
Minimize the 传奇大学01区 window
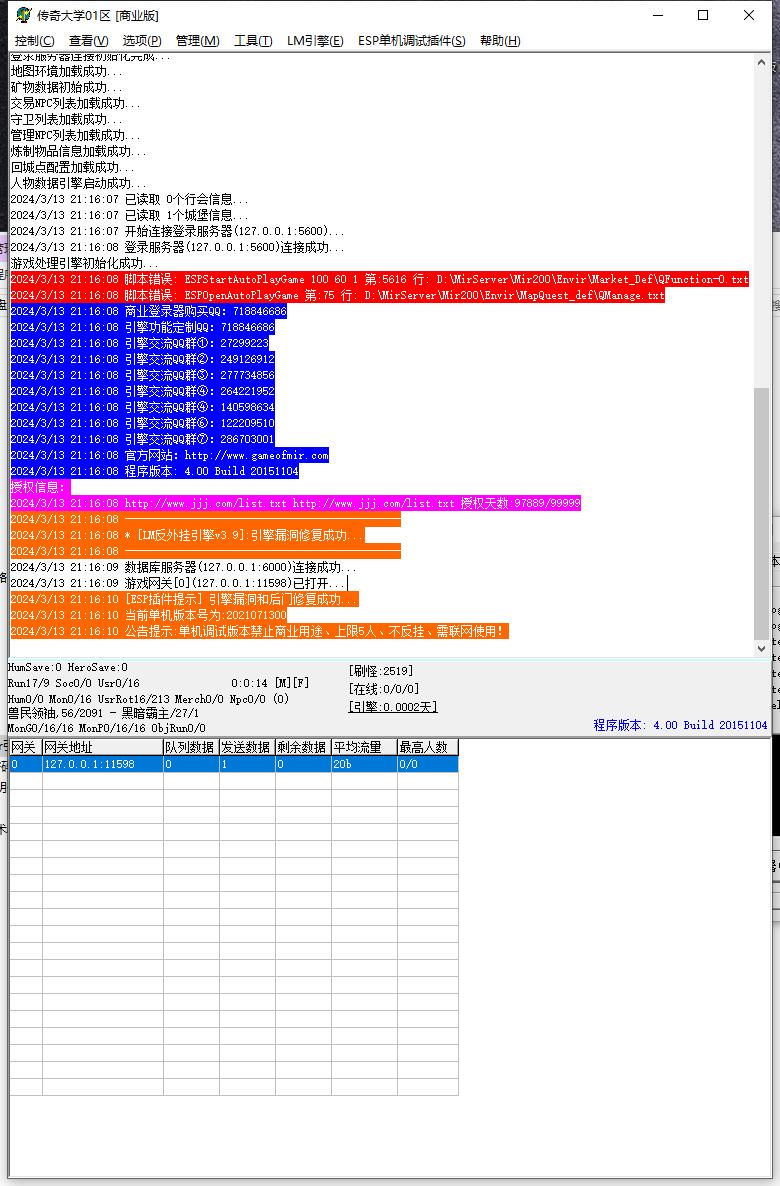[x=658, y=15]
